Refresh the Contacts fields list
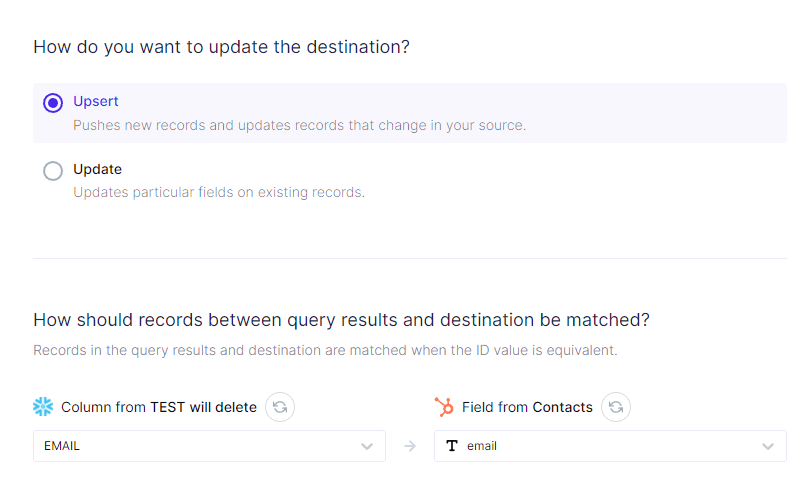 click(616, 407)
